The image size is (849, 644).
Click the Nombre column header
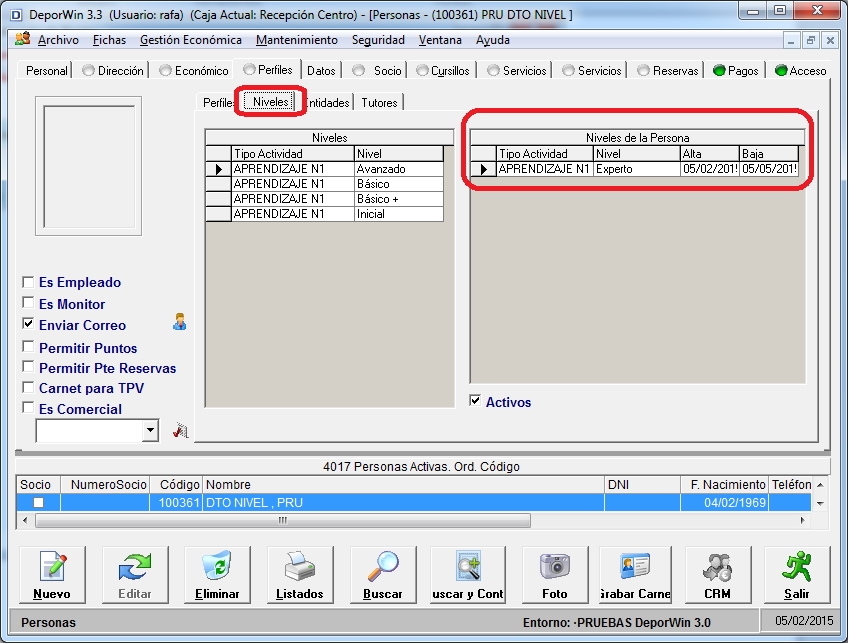tap(403, 484)
